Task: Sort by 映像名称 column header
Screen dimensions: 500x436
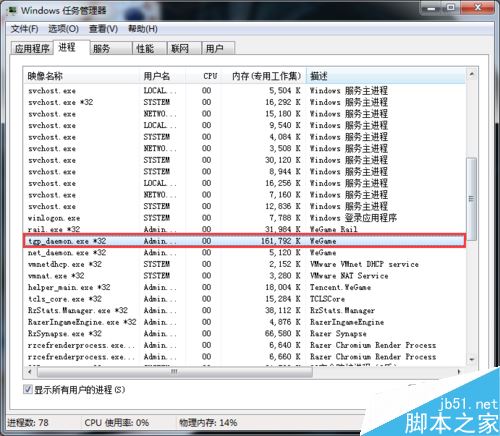Action: pyautogui.click(x=81, y=76)
